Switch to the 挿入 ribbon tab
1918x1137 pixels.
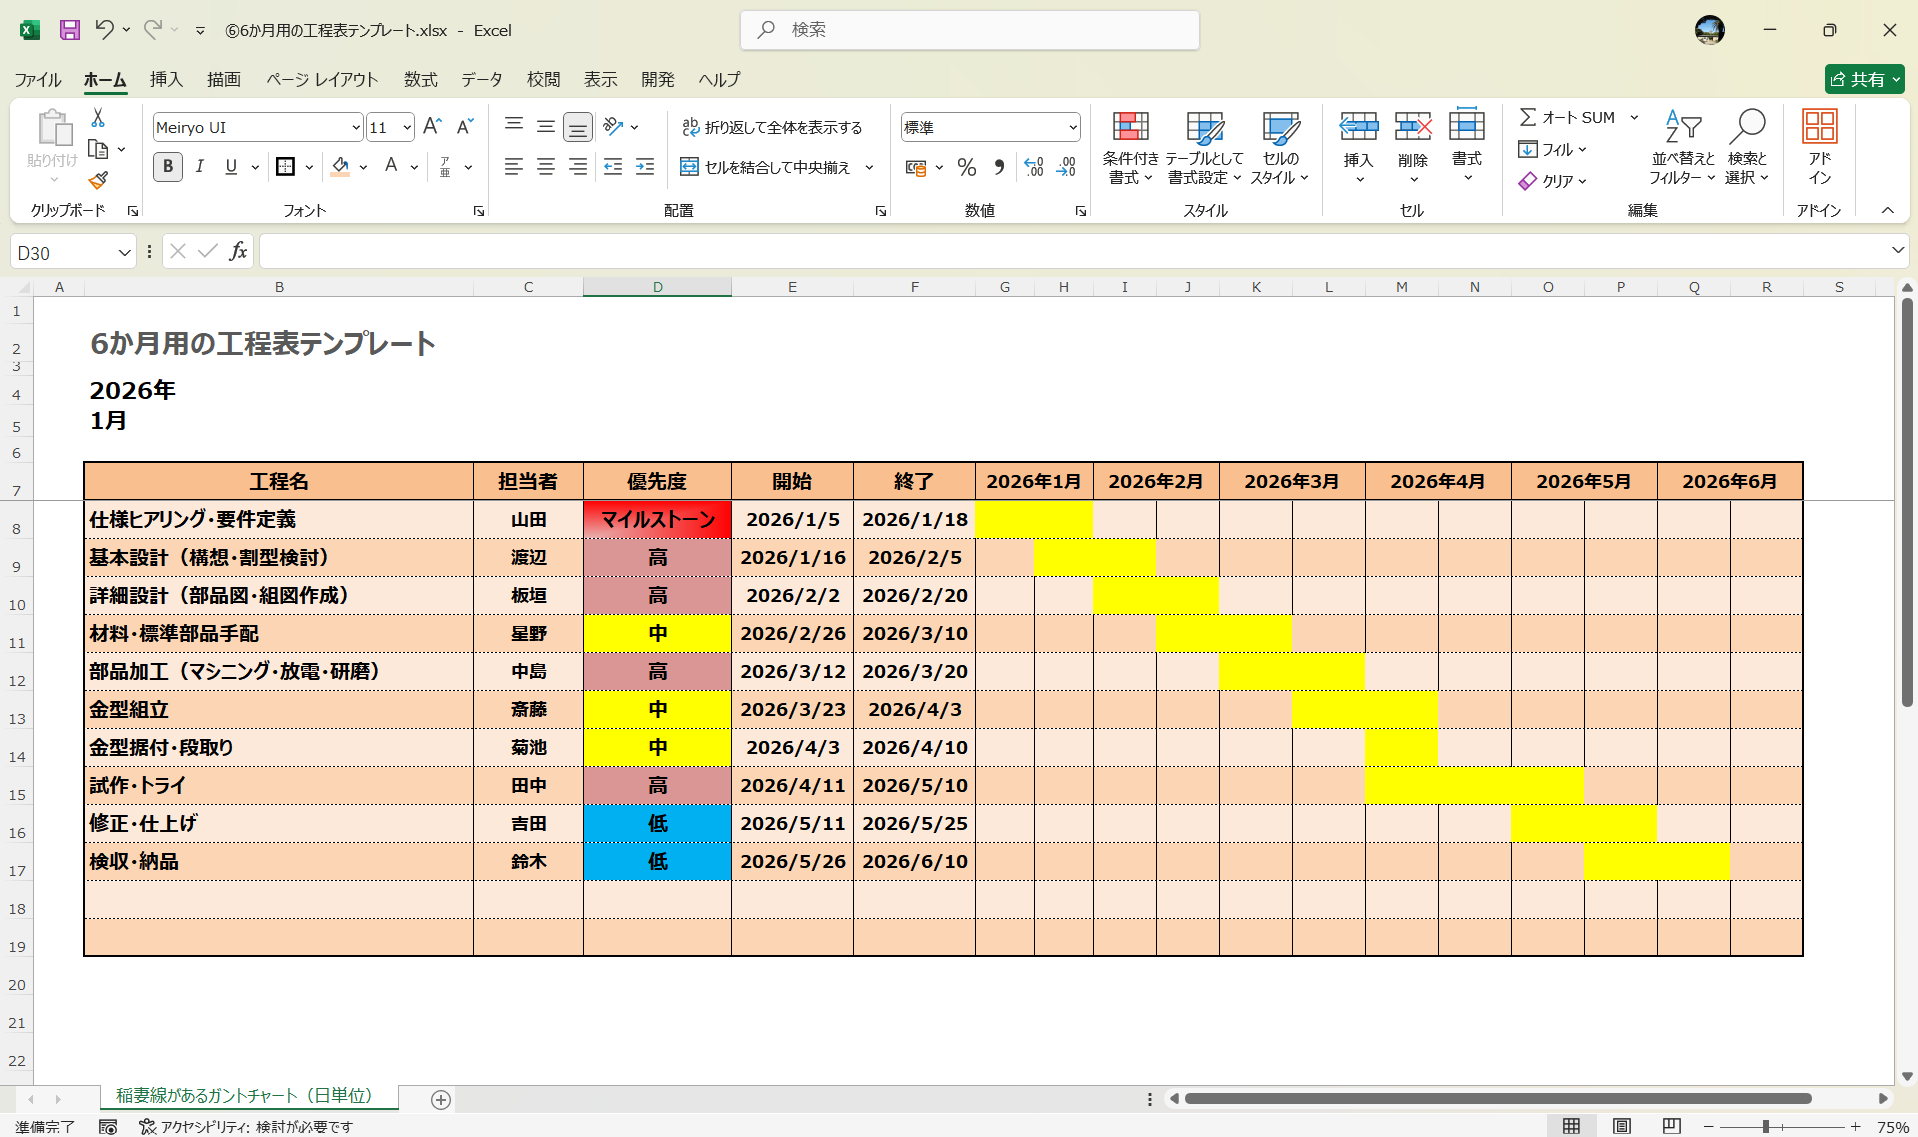[x=166, y=79]
